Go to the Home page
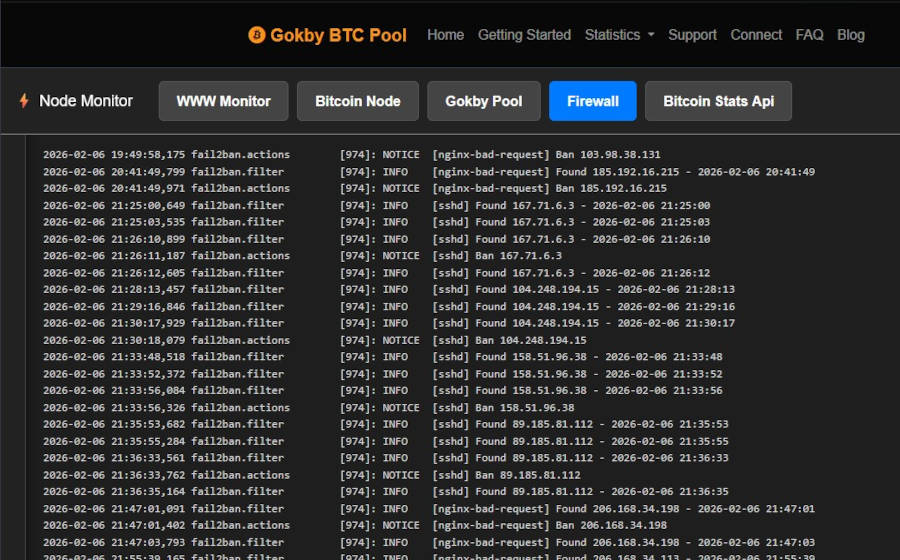900x560 pixels. [445, 35]
